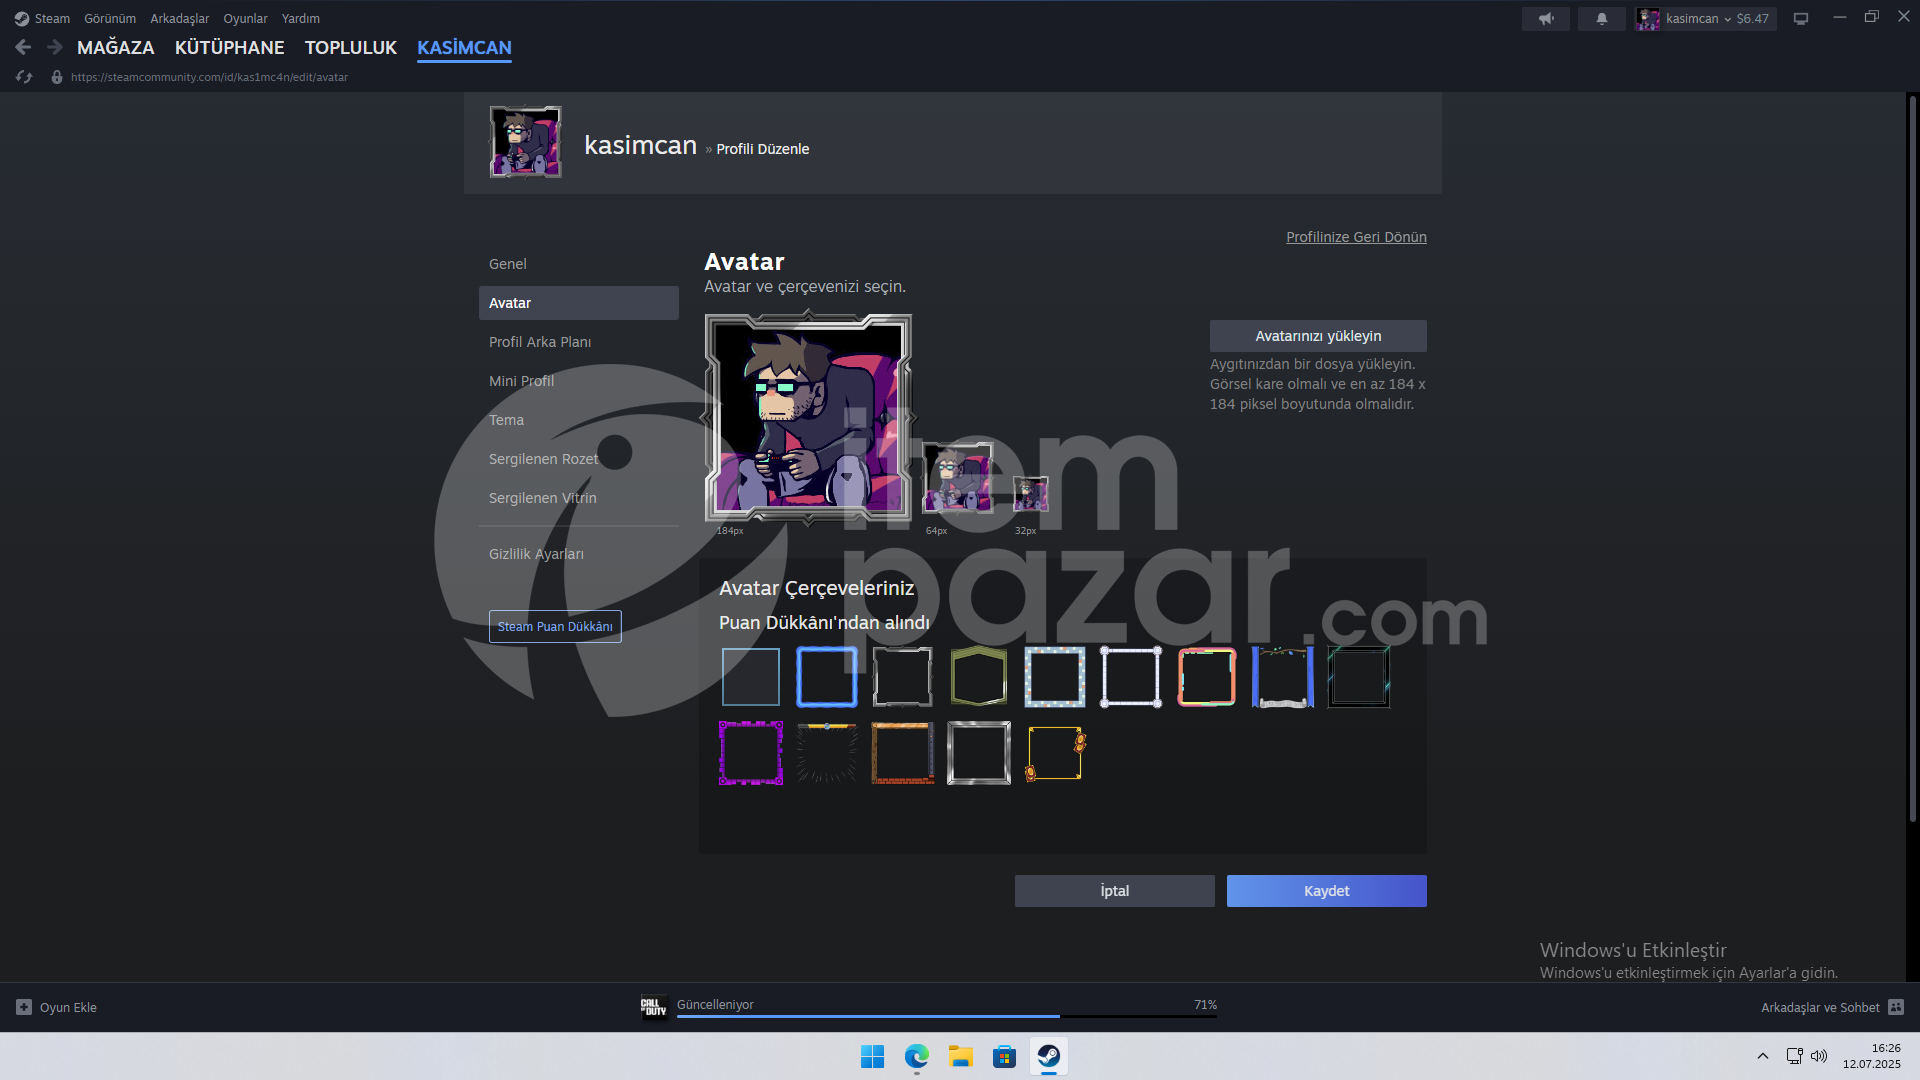1920x1080 pixels.
Task: Open Microsoft Store from the taskbar
Action: pos(1004,1056)
